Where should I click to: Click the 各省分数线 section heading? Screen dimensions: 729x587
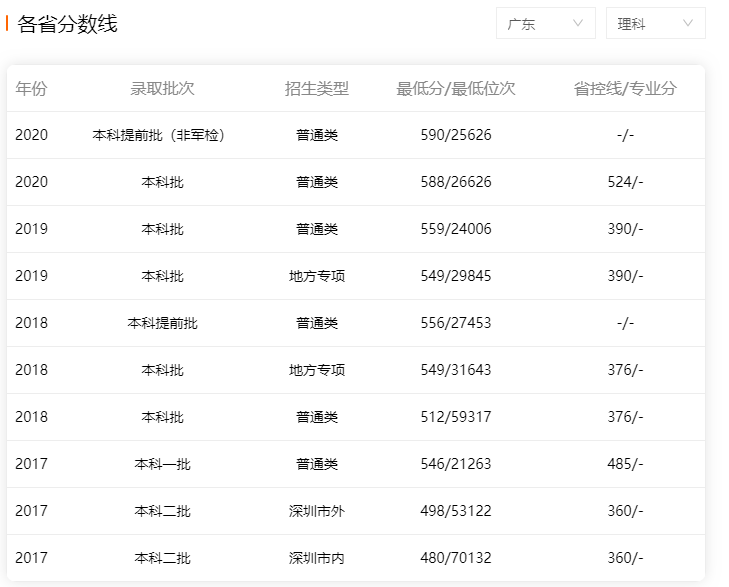click(67, 24)
